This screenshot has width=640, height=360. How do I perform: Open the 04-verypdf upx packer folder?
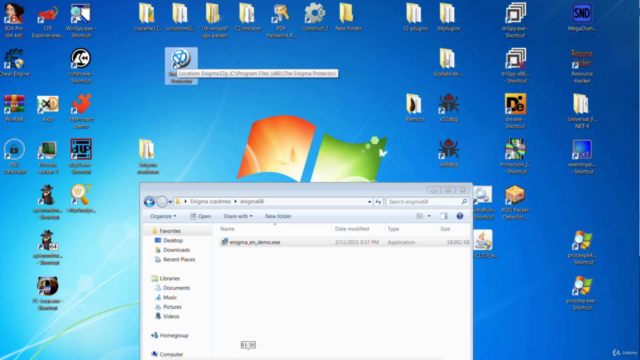(x=214, y=20)
